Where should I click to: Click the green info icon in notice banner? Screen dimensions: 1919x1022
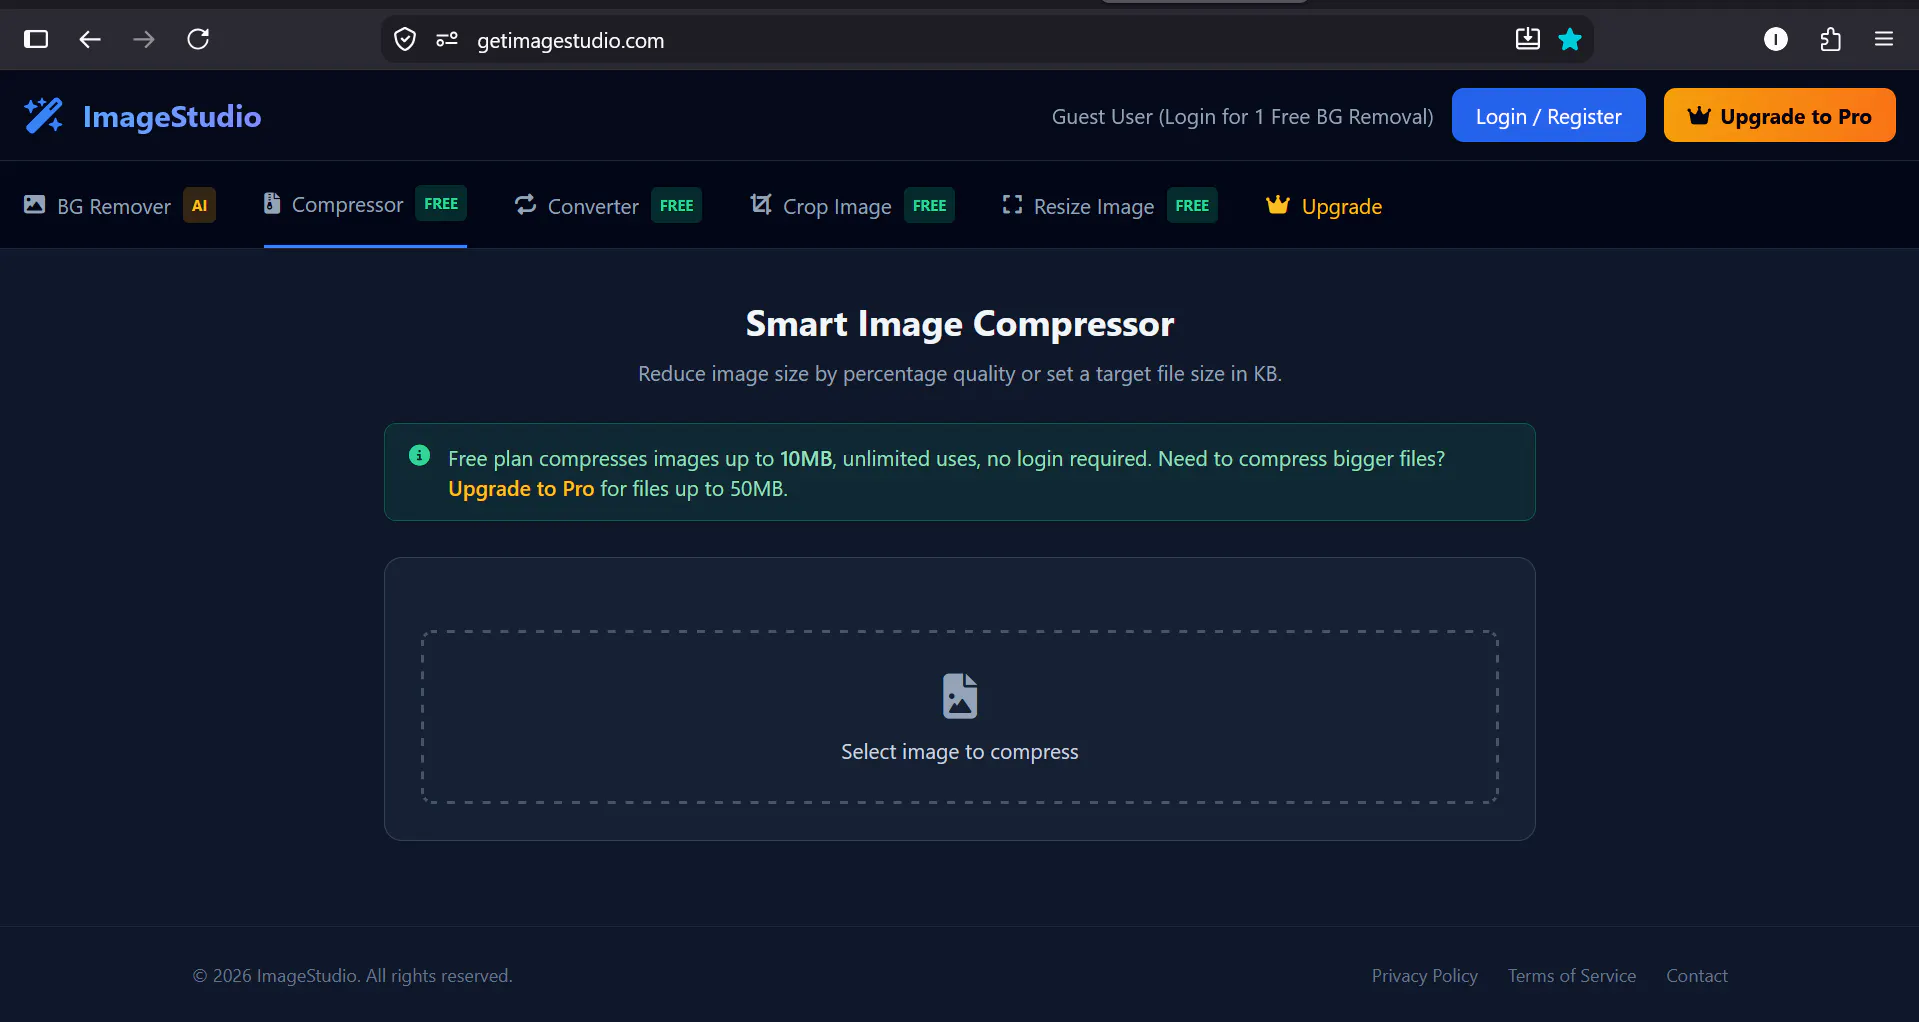(420, 456)
